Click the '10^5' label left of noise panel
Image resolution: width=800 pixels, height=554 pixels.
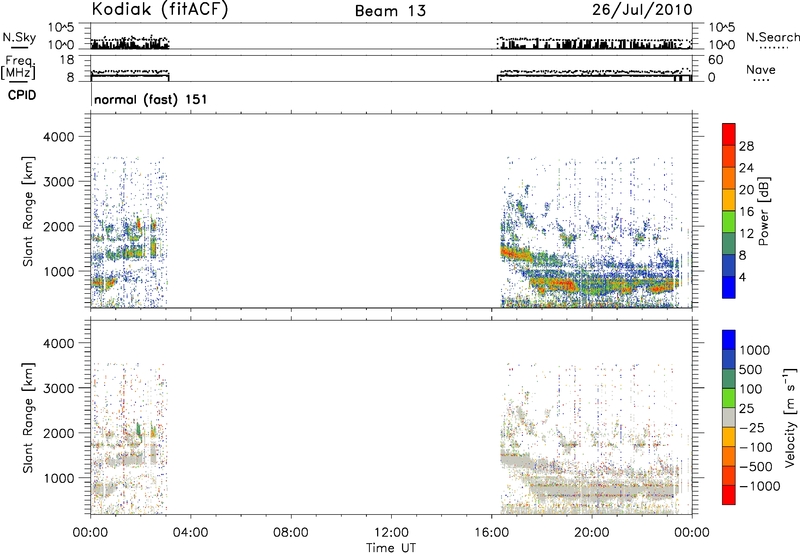[61, 27]
